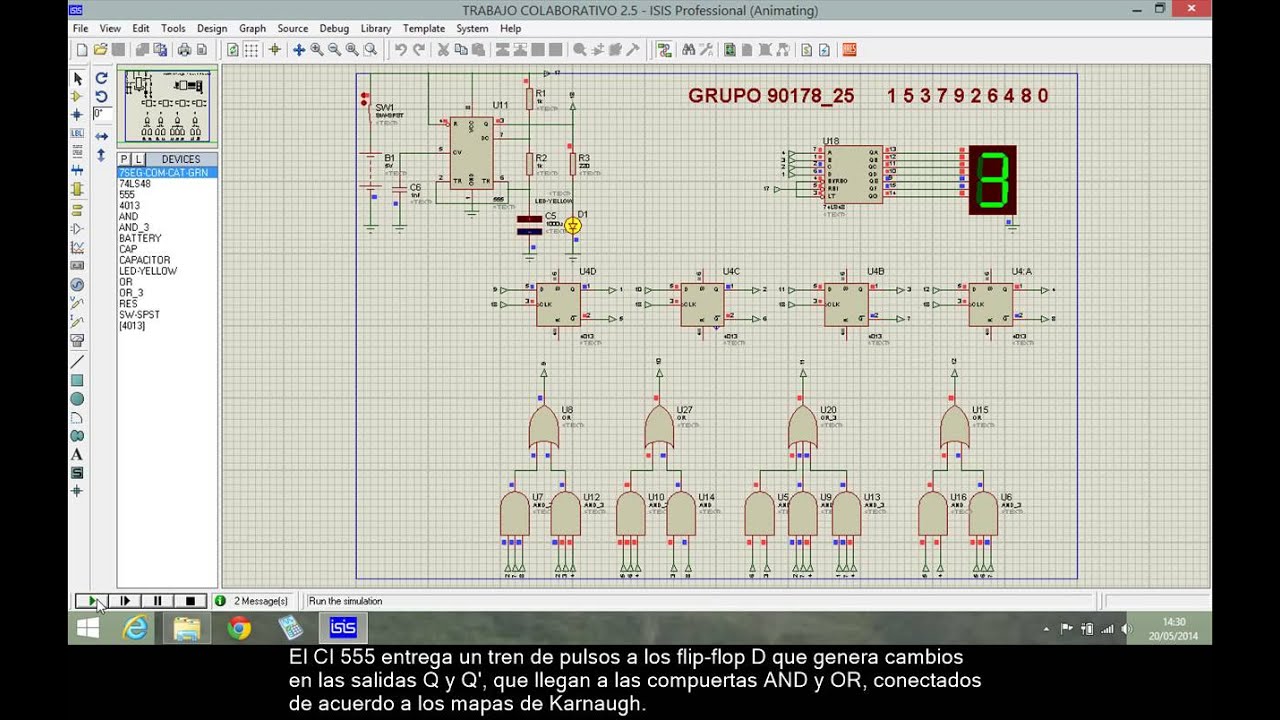Select the 2D box drawing tool
Viewport: 1280px width, 720px height.
click(x=77, y=380)
